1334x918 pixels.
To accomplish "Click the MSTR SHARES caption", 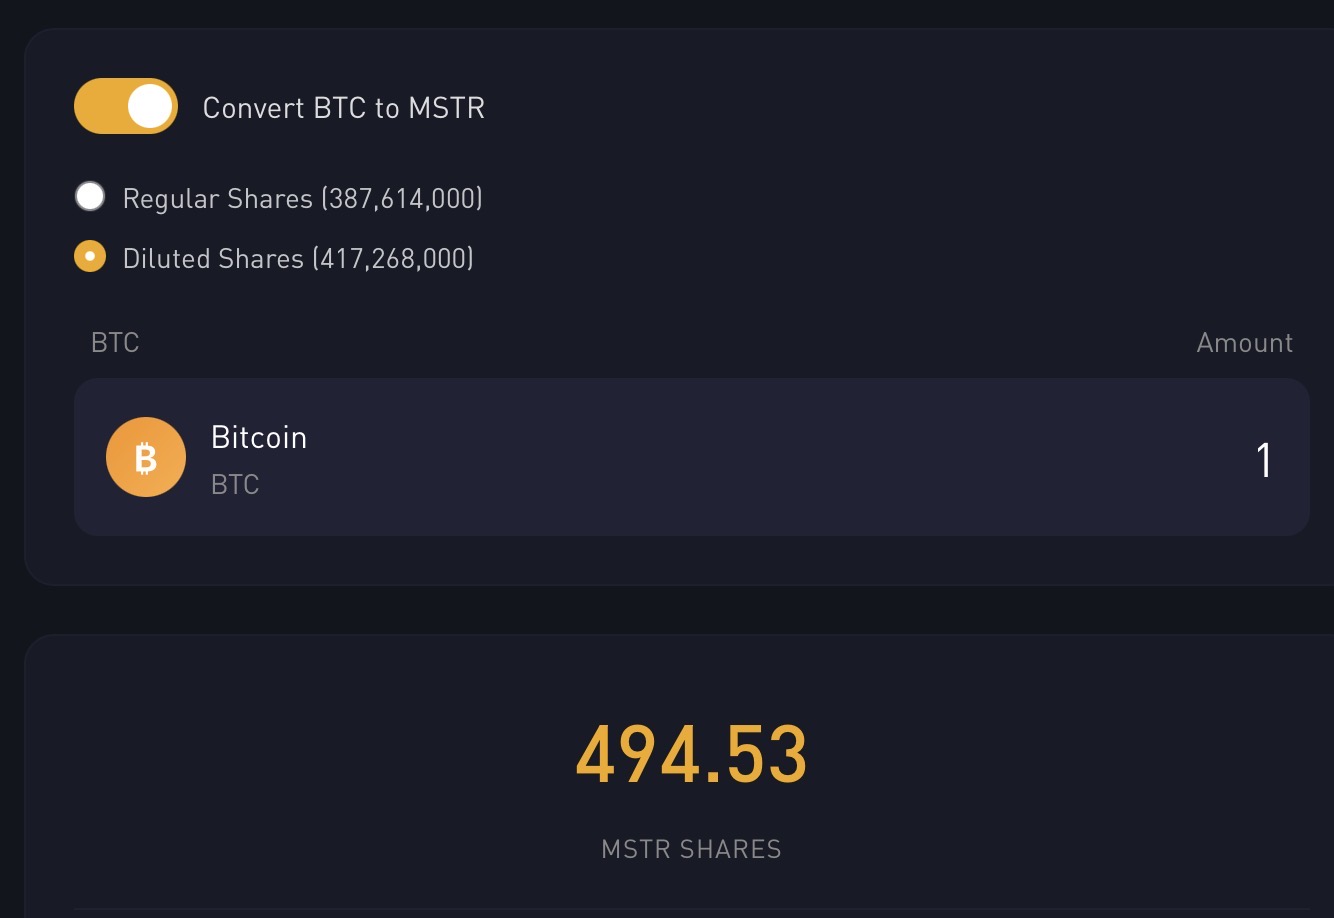I will (x=692, y=850).
